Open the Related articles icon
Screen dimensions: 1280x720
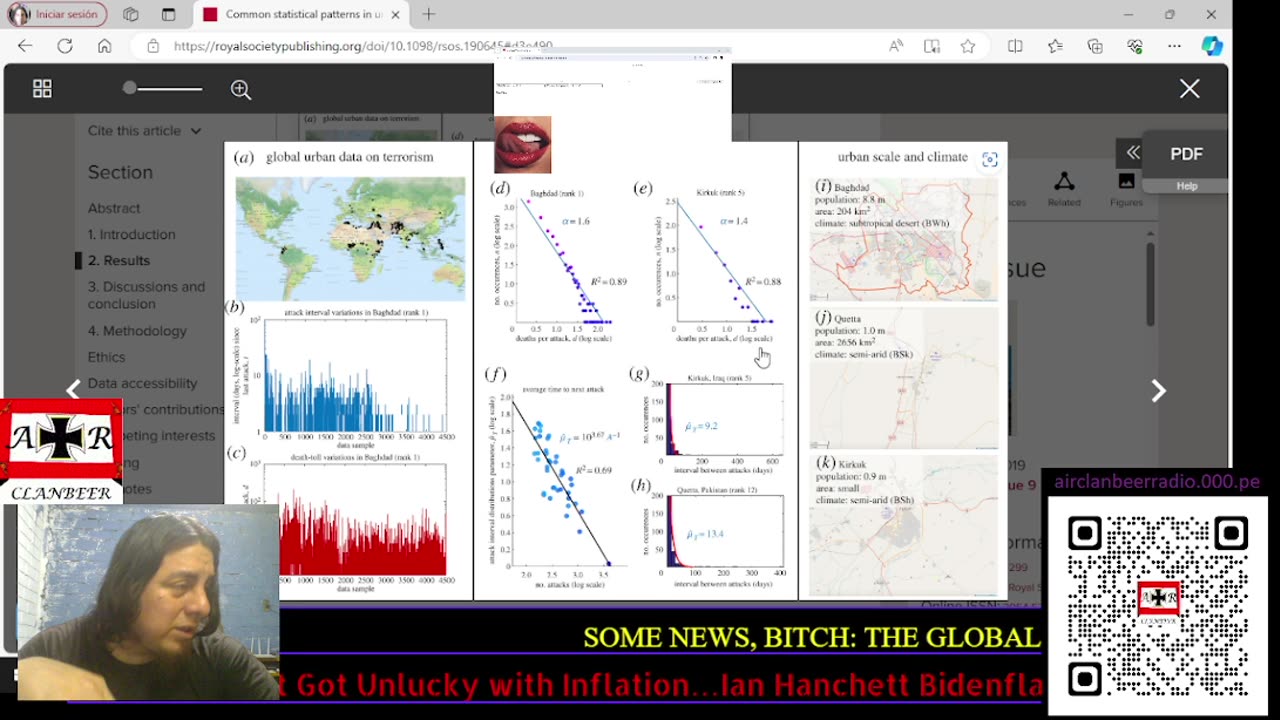point(1064,188)
